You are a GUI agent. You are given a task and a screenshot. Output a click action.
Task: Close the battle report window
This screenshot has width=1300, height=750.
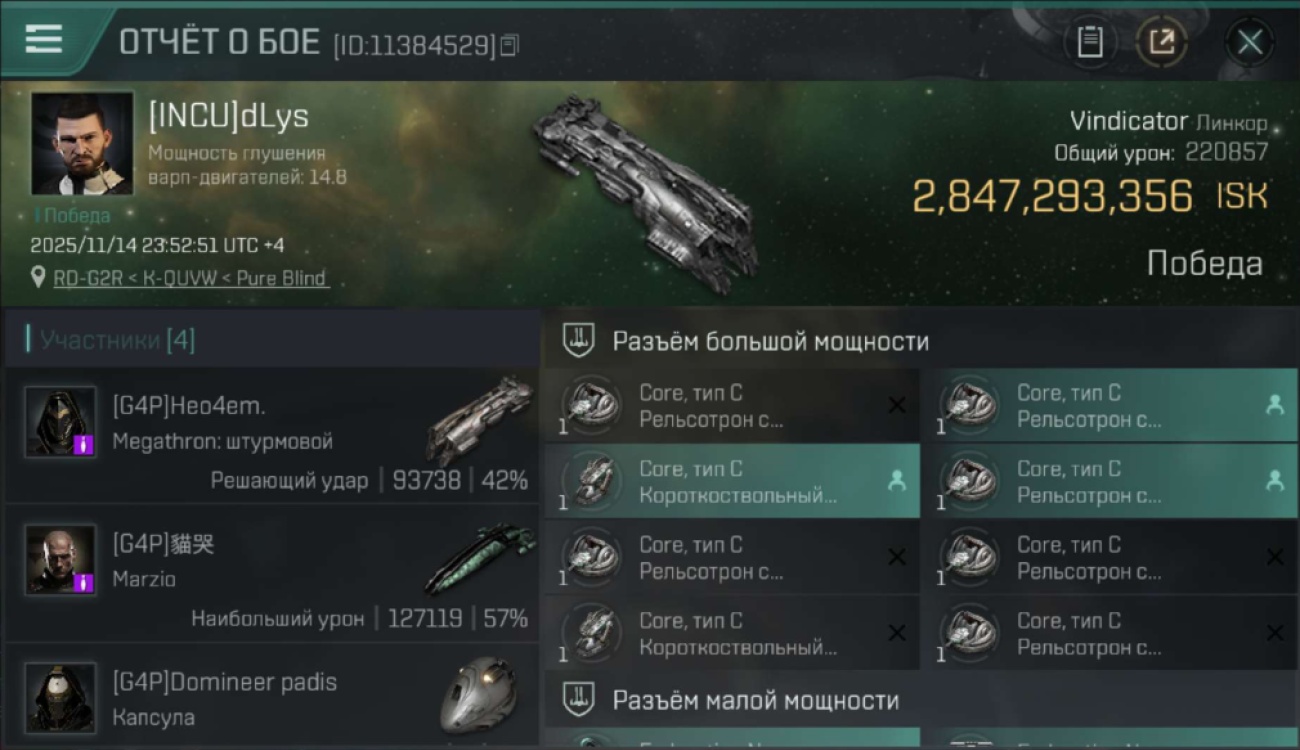tap(1250, 42)
